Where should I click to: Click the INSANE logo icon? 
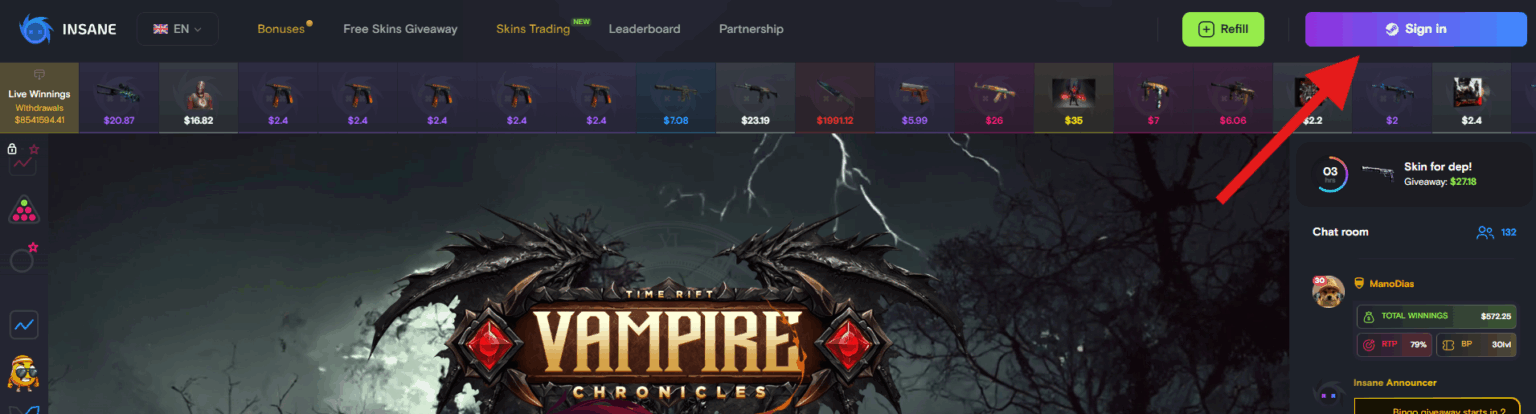coord(37,29)
